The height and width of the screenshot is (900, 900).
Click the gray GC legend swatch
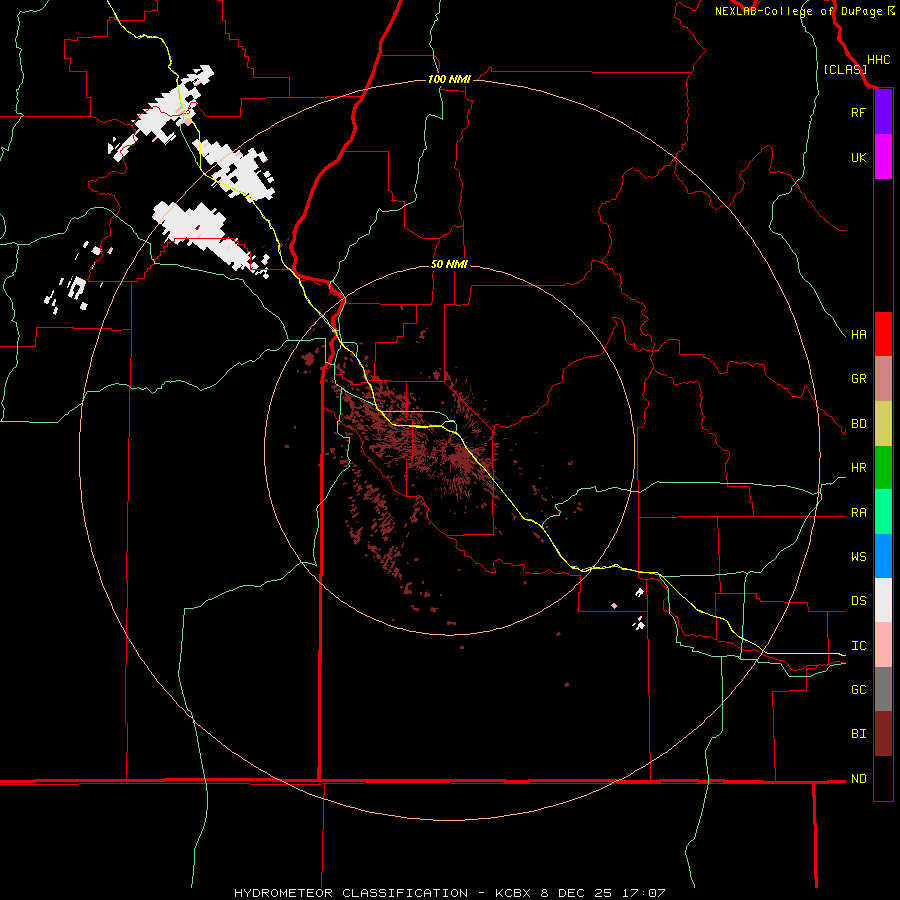(x=883, y=689)
